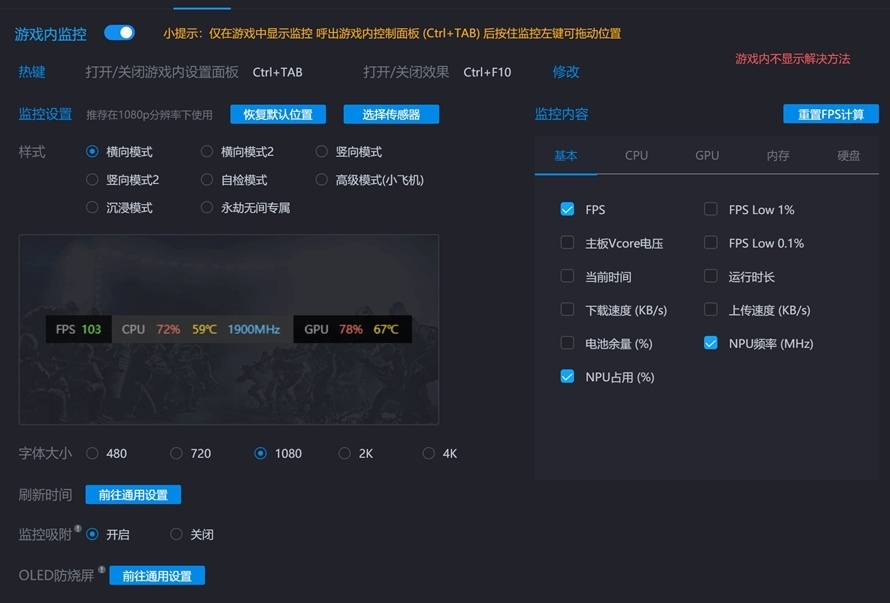Screen dimensions: 890x603
Task: Toggle the 游戏内监控 switch off
Action: (119, 33)
